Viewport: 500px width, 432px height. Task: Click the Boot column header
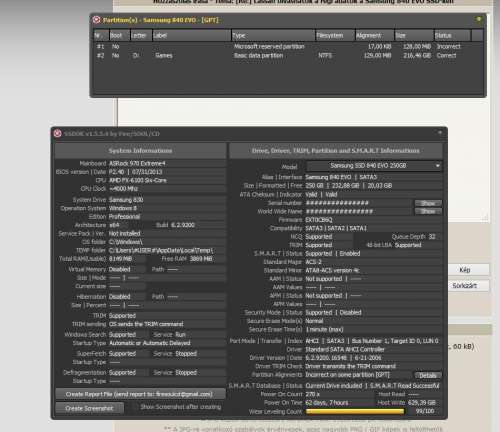pyautogui.click(x=119, y=35)
